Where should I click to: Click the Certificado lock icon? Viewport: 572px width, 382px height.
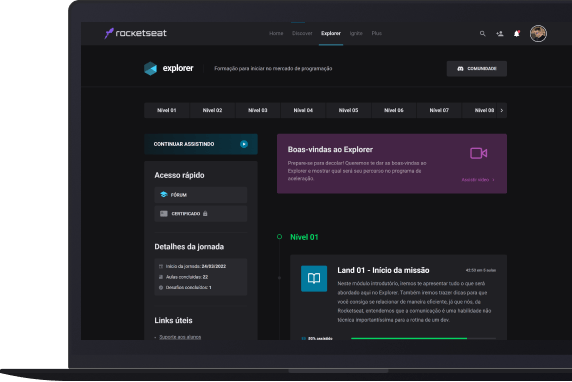pos(205,213)
